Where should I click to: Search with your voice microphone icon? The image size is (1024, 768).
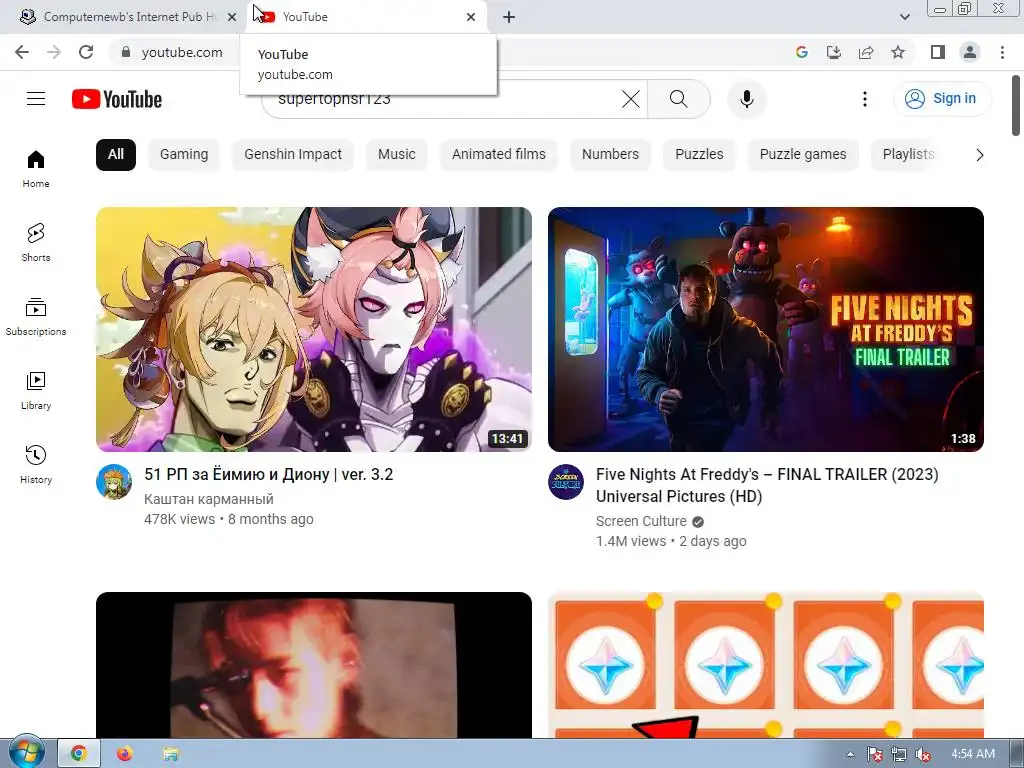click(746, 99)
